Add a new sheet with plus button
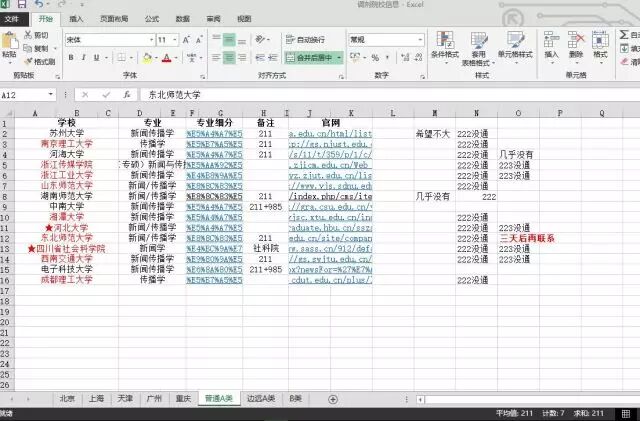640x421 pixels. 333,399
